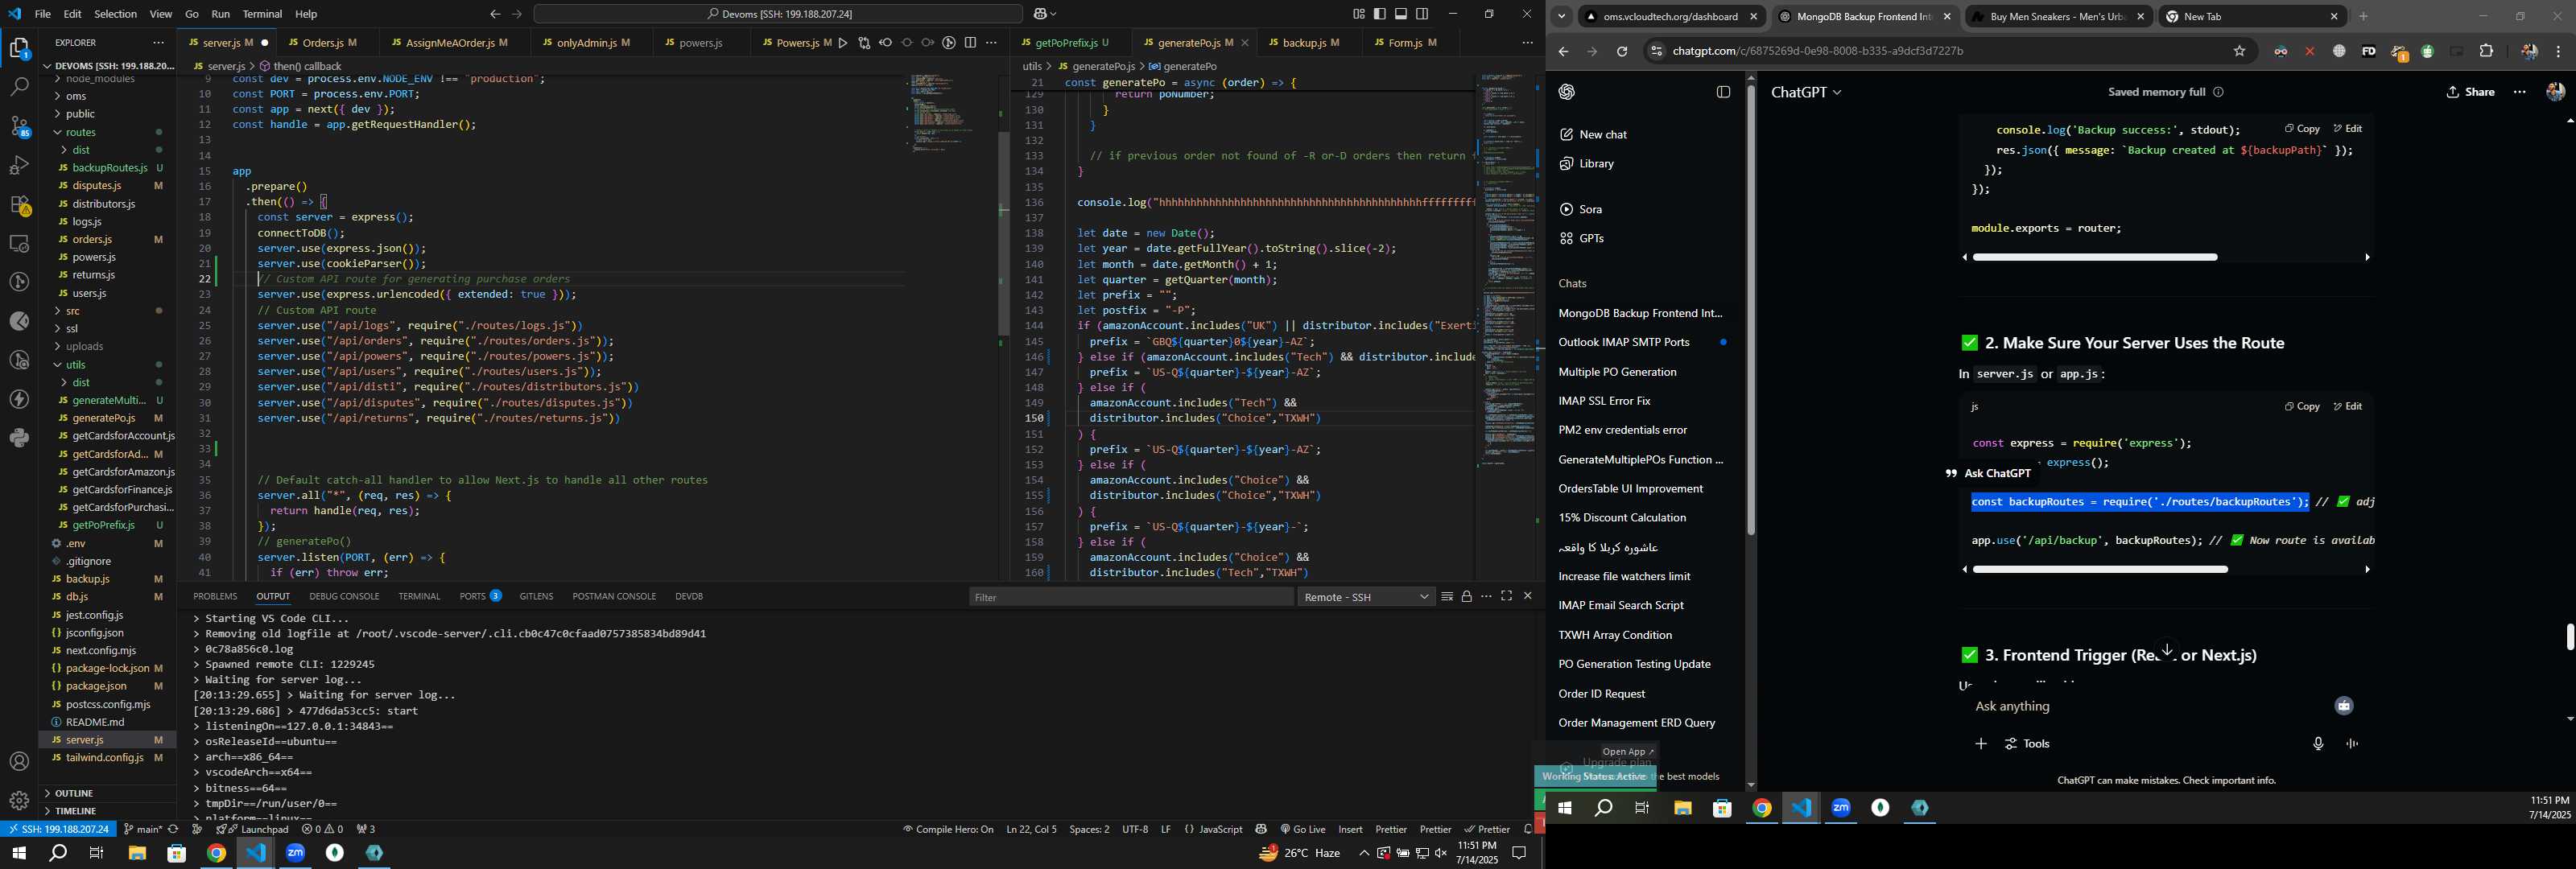Open the Remote - SSH output channel dropdown
Image resolution: width=2576 pixels, height=869 pixels.
click(1367, 597)
